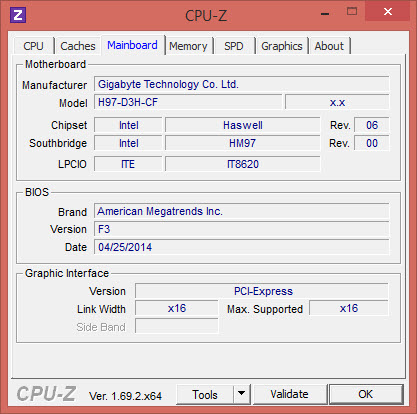417x414 pixels.
Task: Go to the Memory tab
Action: pyautogui.click(x=188, y=46)
